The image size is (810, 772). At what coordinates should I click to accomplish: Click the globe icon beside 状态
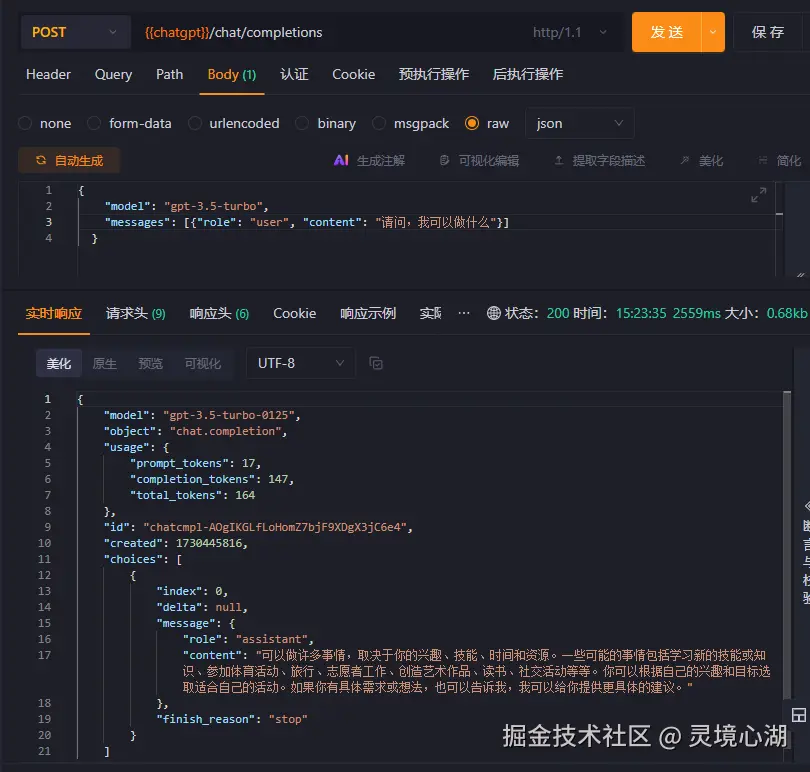tap(494, 313)
